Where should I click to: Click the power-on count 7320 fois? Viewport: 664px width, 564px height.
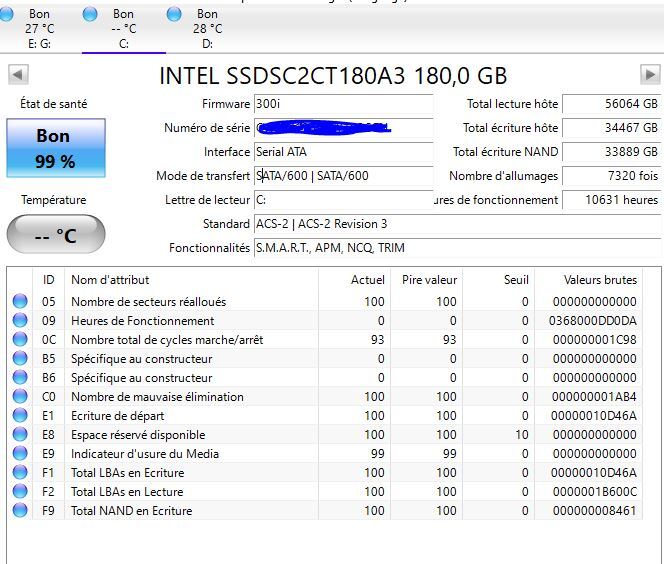click(x=611, y=176)
